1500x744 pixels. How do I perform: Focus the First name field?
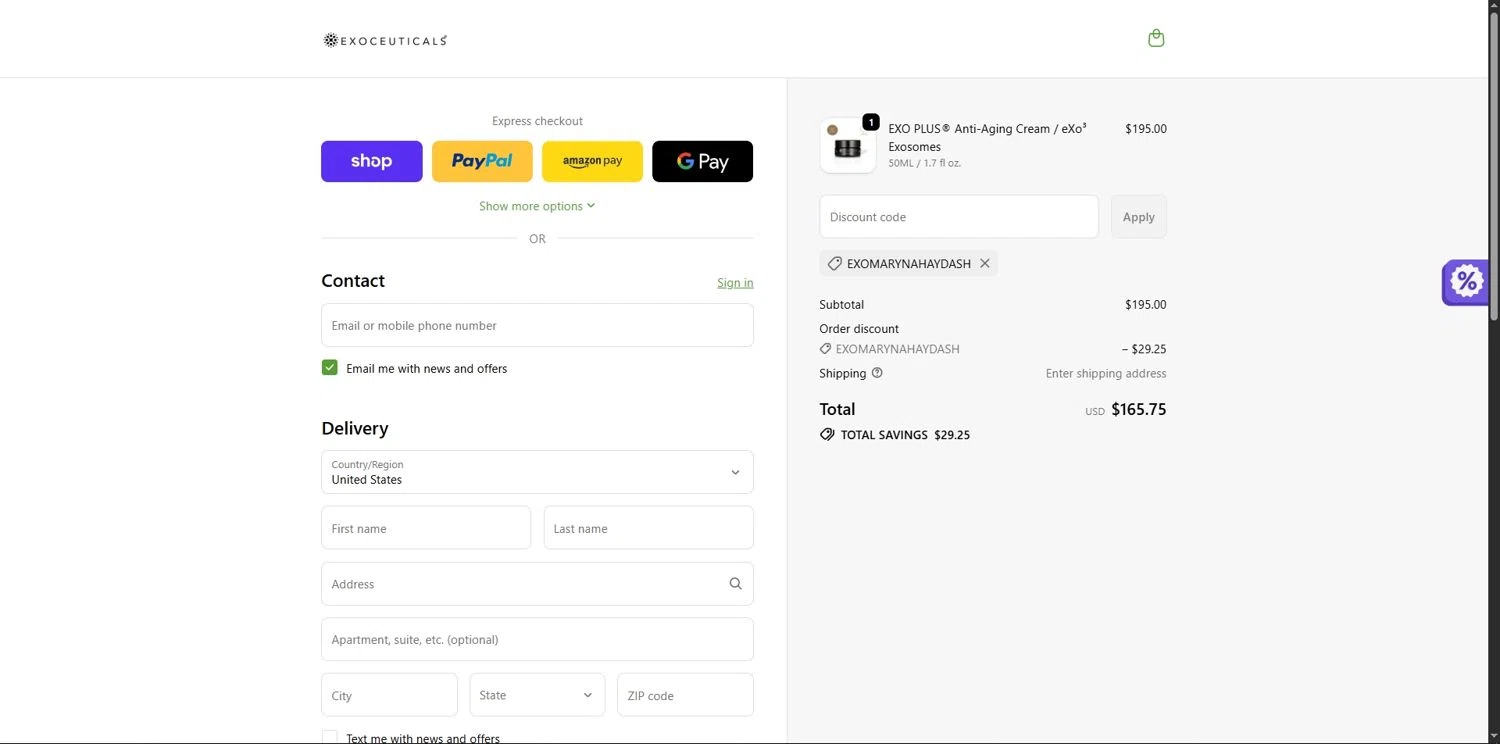pos(426,528)
